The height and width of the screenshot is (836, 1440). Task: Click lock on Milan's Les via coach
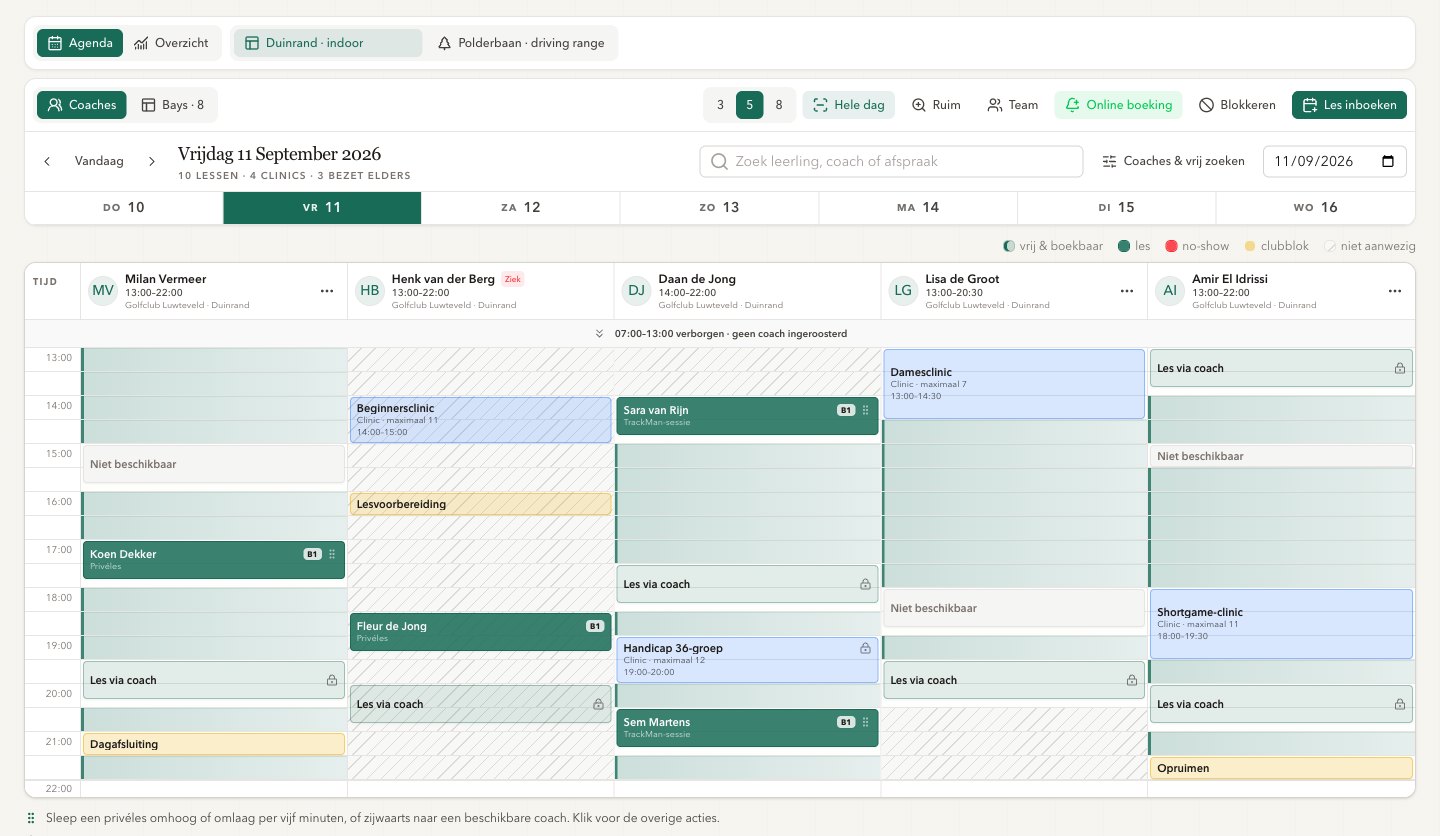click(332, 680)
